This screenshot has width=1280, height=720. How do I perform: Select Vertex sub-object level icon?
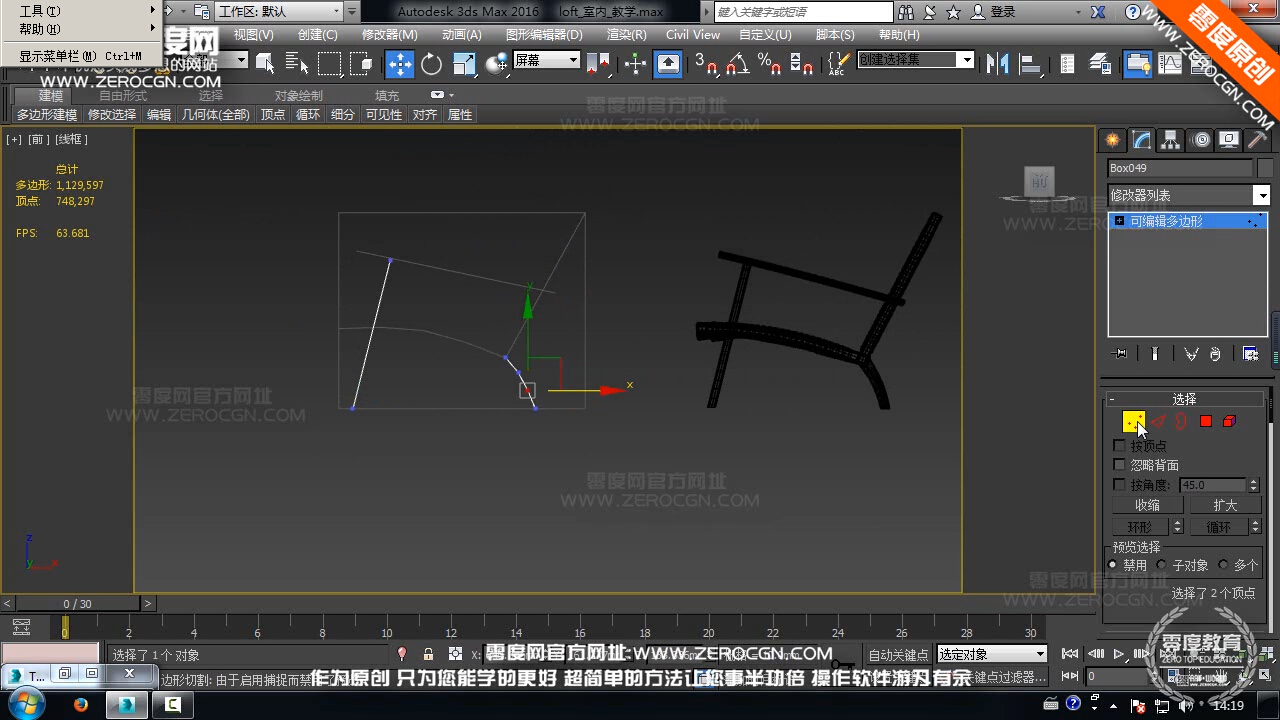(x=1133, y=421)
